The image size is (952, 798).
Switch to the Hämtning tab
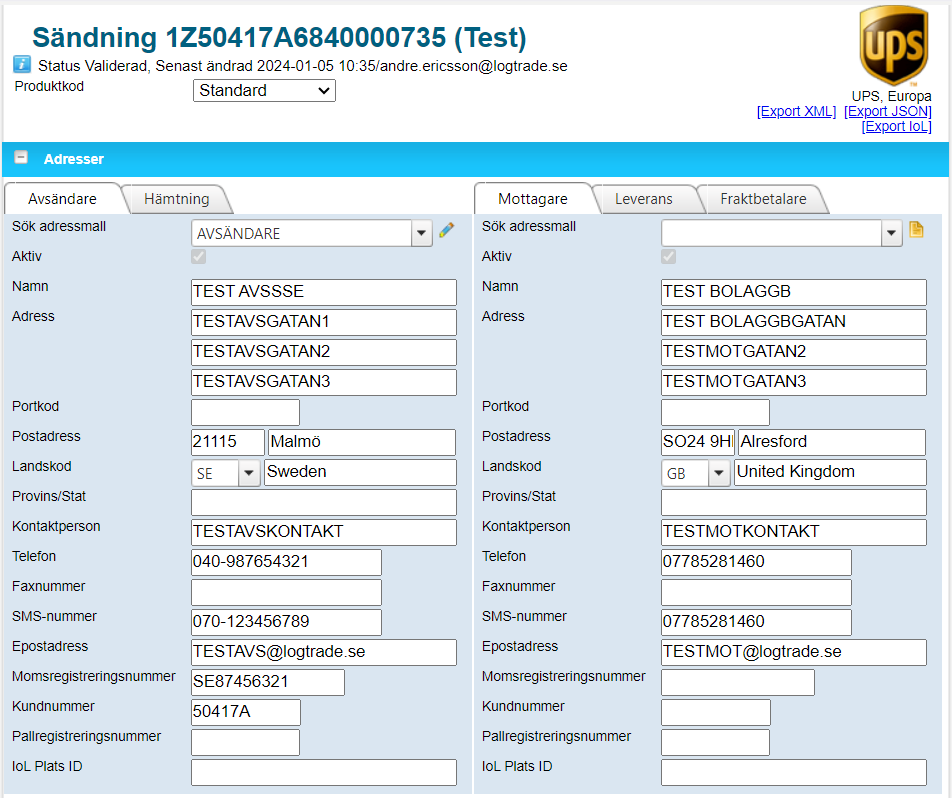click(x=176, y=199)
